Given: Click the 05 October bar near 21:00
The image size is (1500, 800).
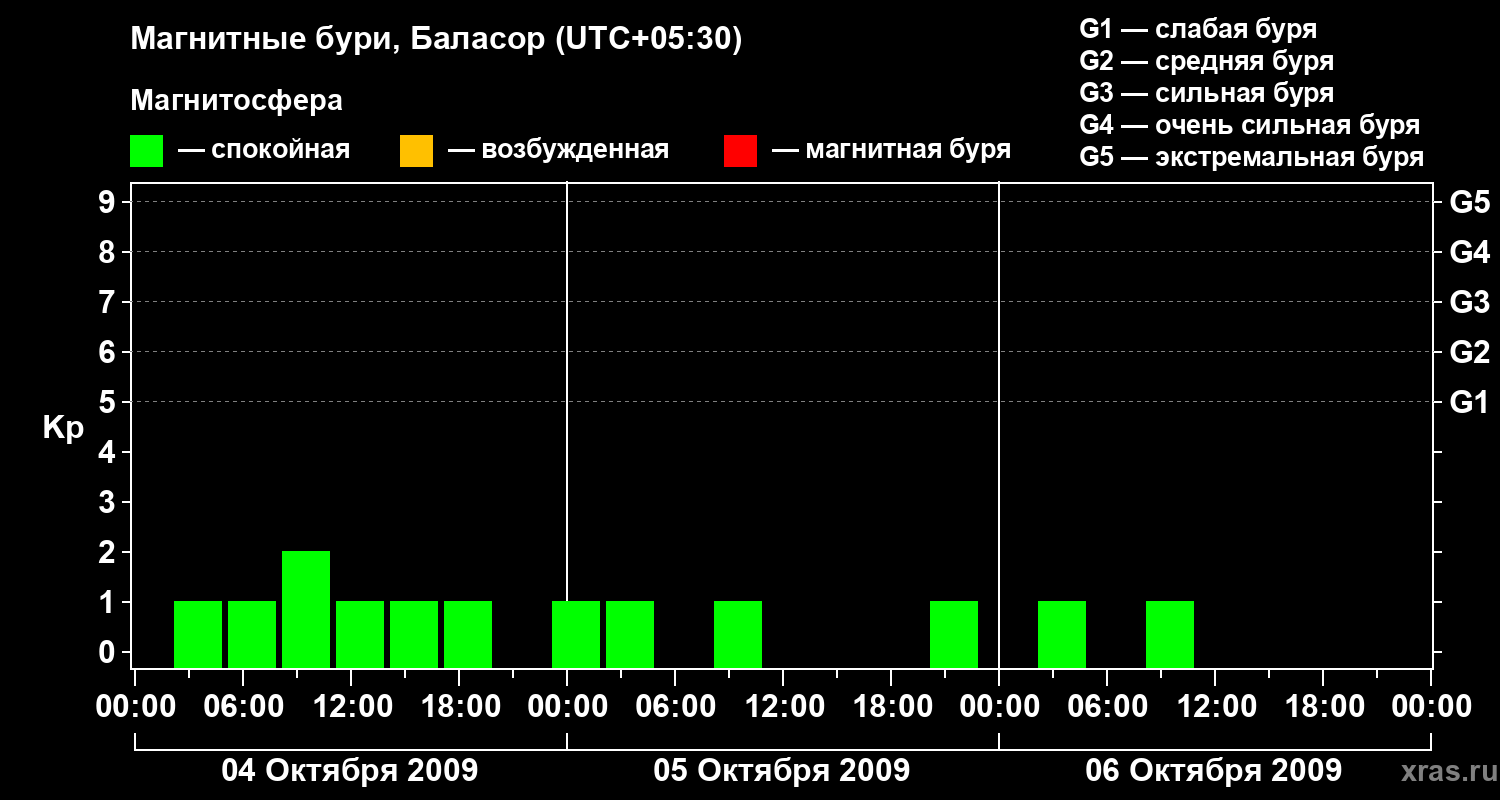Looking at the screenshot, I should point(954,634).
